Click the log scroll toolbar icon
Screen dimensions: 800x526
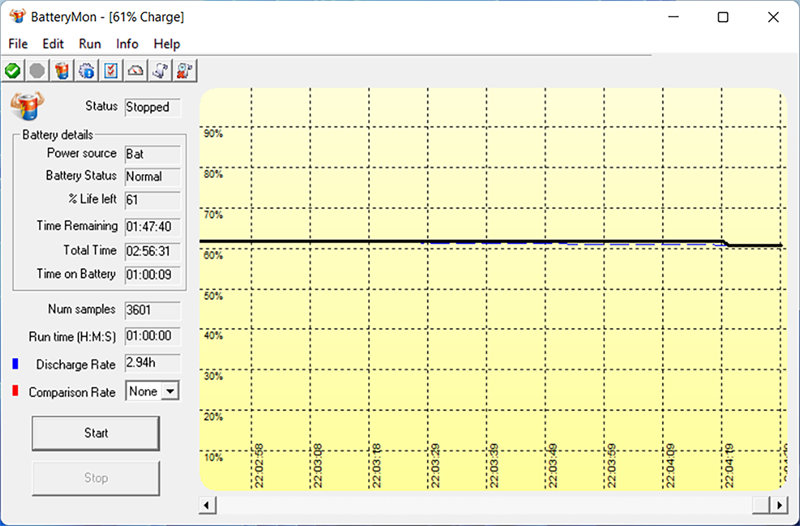click(160, 70)
